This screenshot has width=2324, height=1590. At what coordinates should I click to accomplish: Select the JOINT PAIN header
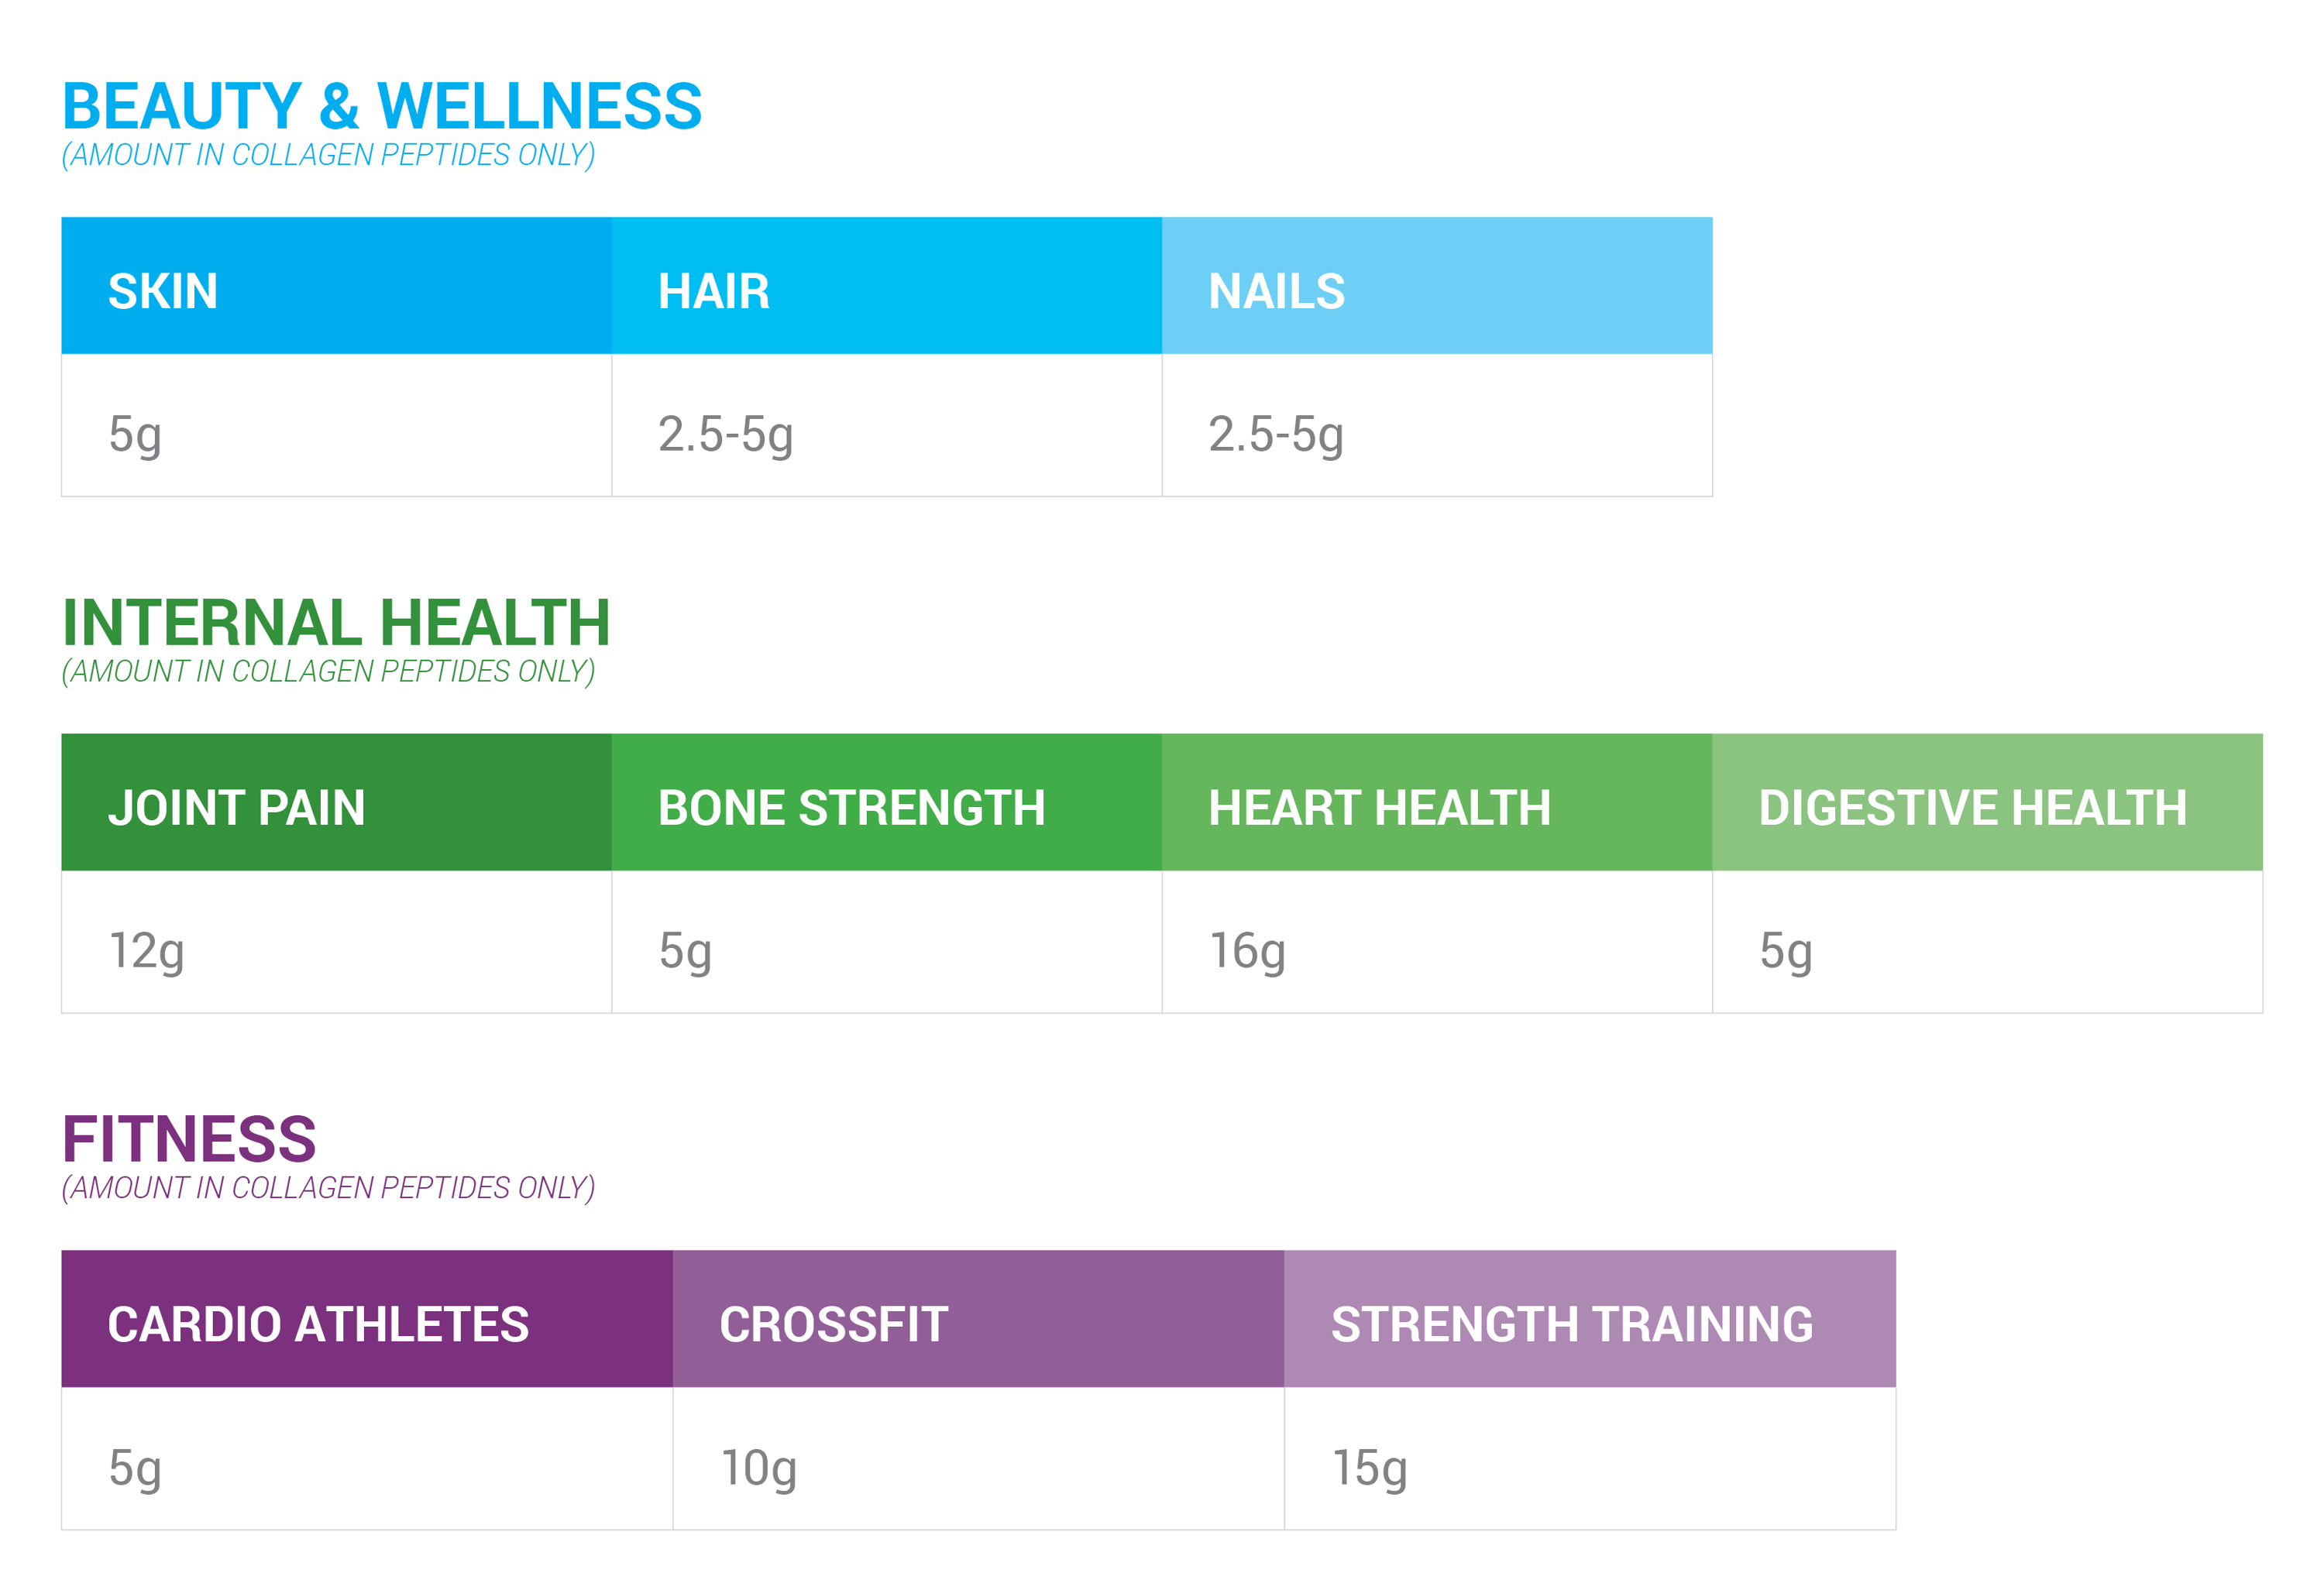[x=336, y=802]
